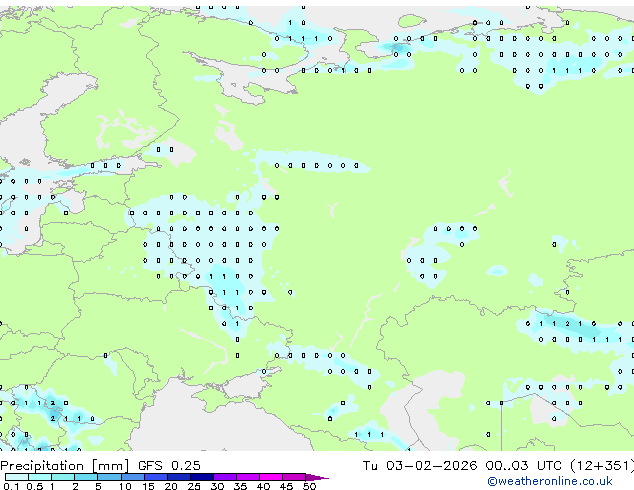The image size is (634, 490).
Task: Click the 15–20 mm legend swatch
Action: click(x=156, y=477)
